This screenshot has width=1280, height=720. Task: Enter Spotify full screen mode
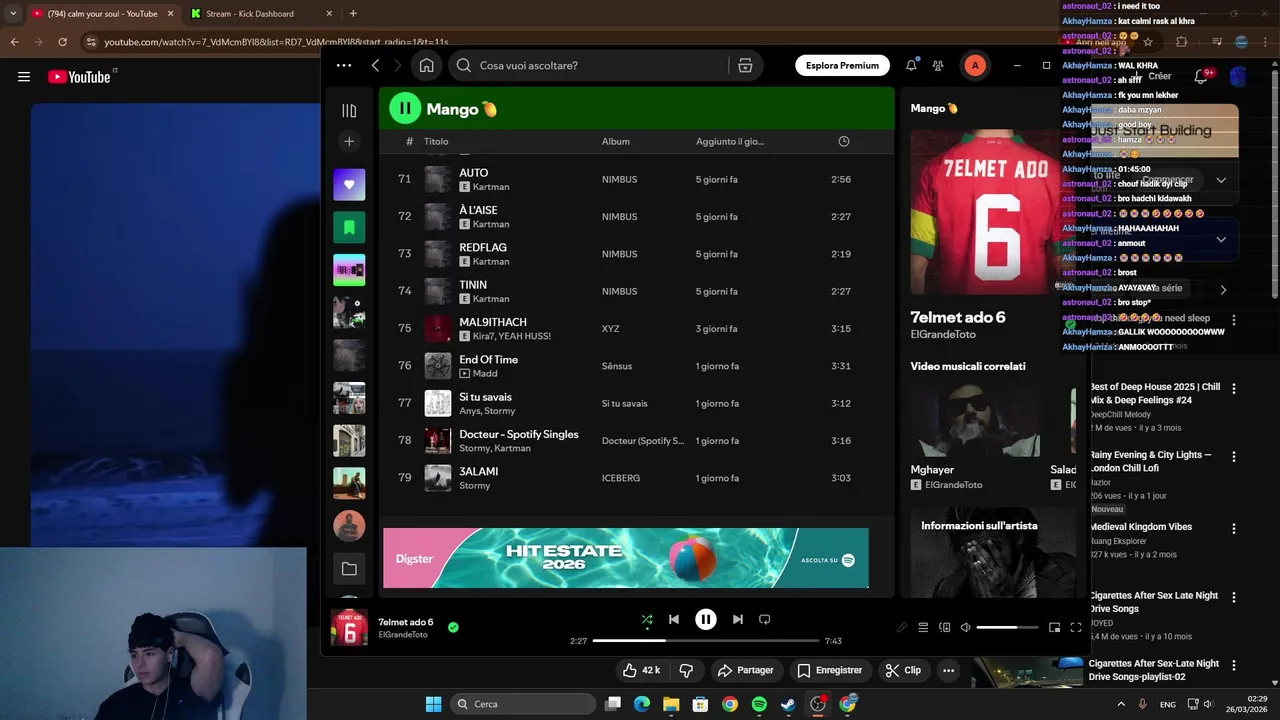[x=1076, y=627]
